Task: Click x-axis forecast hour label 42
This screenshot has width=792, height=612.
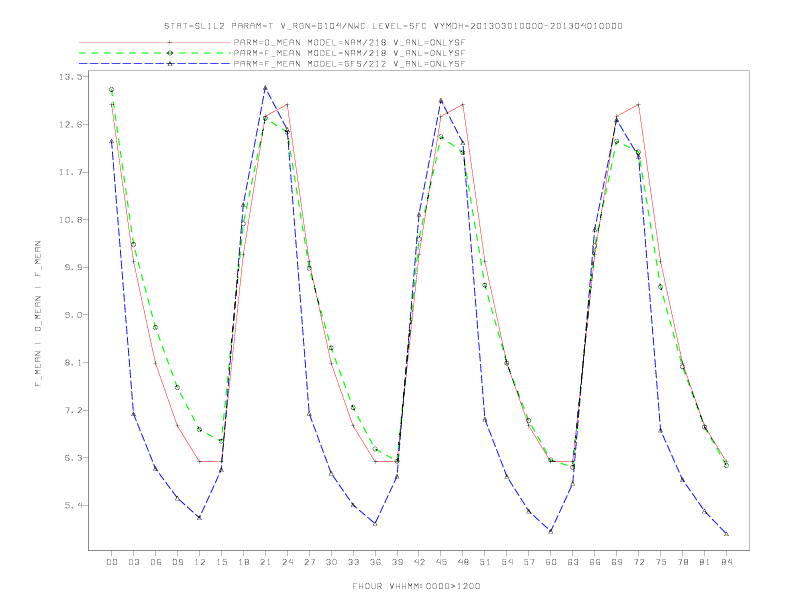Action: coord(419,562)
